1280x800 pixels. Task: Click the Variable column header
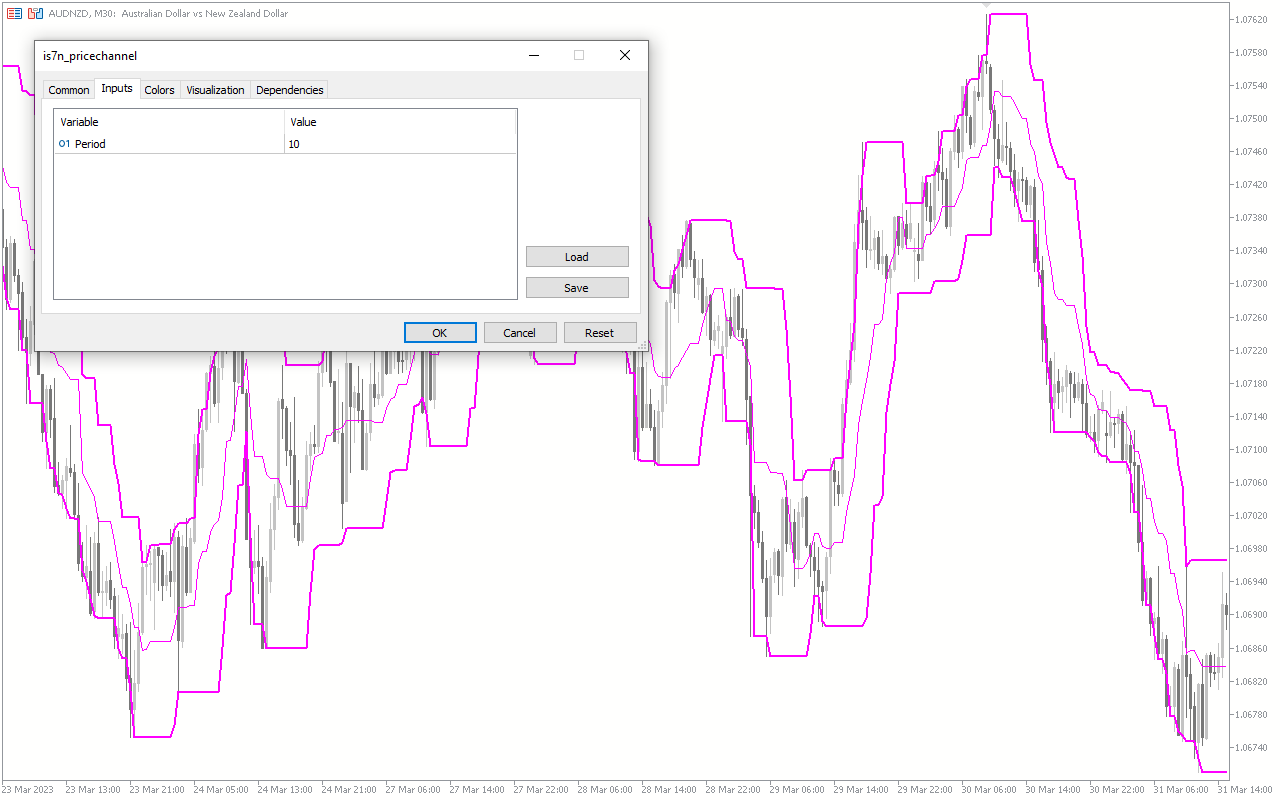169,122
